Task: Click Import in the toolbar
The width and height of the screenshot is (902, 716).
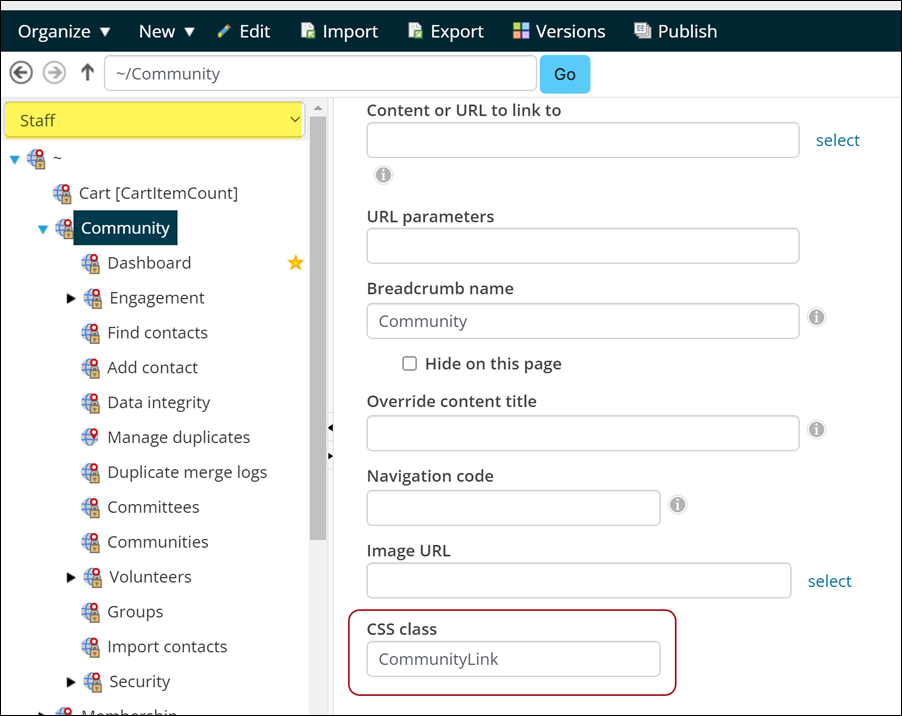Action: (339, 31)
